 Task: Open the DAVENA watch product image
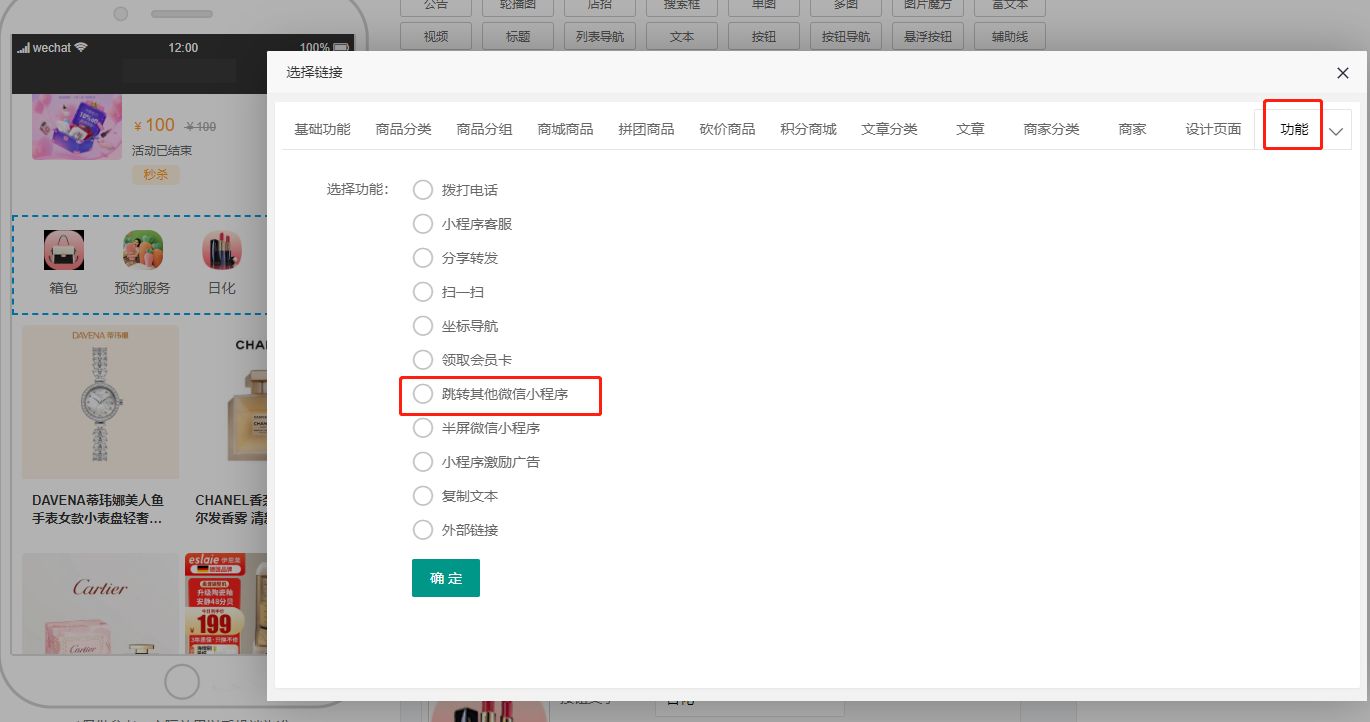tap(100, 402)
